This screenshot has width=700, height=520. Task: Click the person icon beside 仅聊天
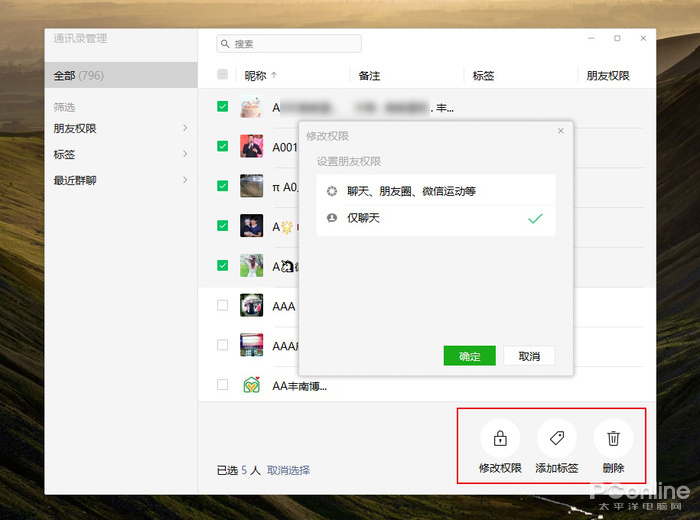click(x=332, y=218)
